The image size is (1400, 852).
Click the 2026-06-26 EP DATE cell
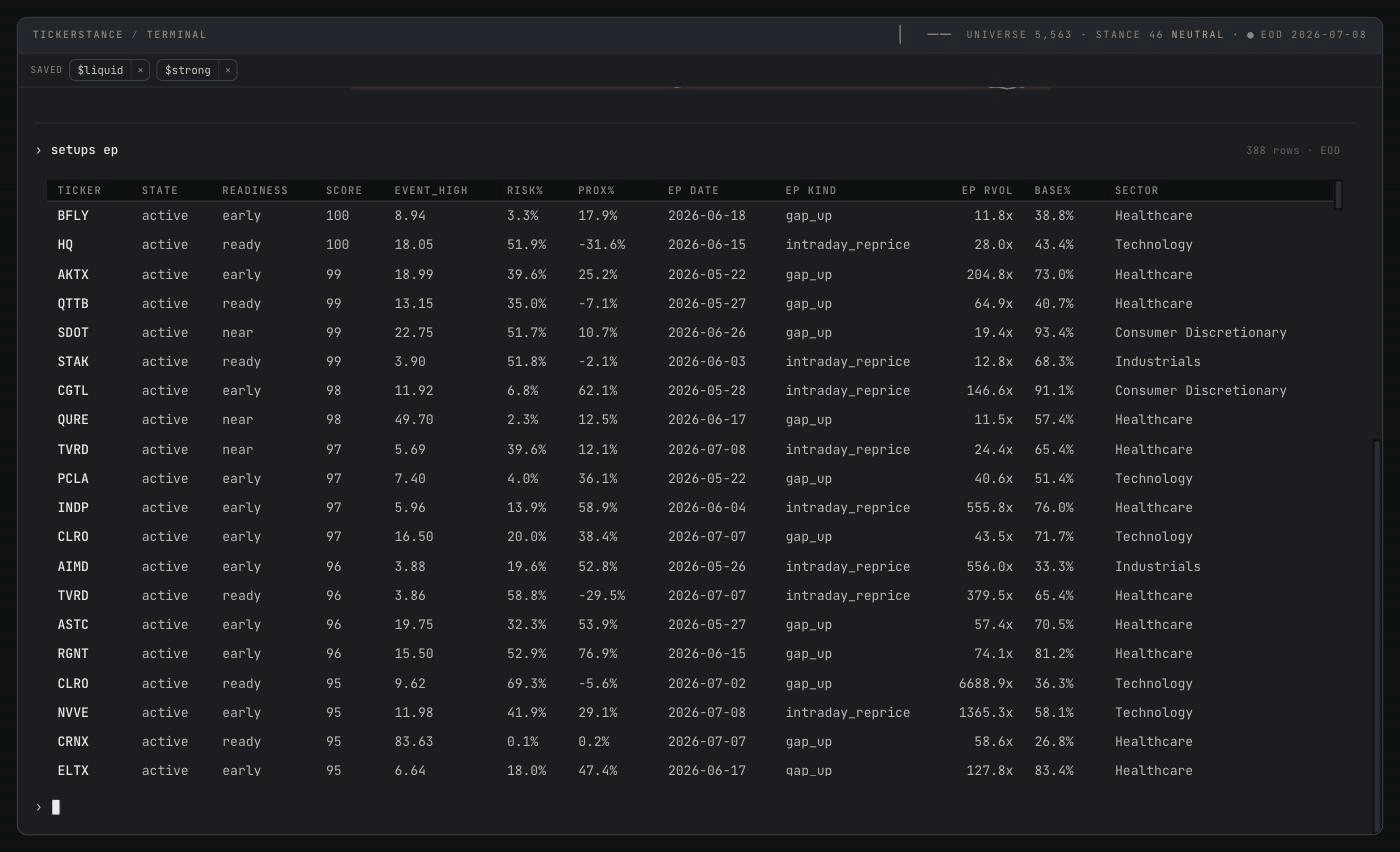706,333
